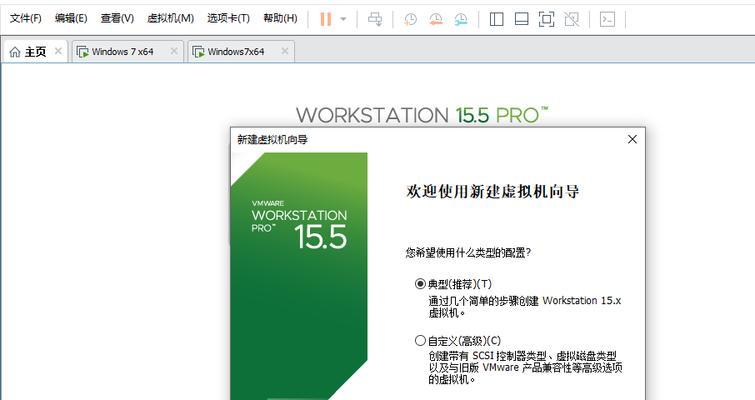Open the 帮助(H) menu
This screenshot has height=400, width=755.
[x=280, y=18]
